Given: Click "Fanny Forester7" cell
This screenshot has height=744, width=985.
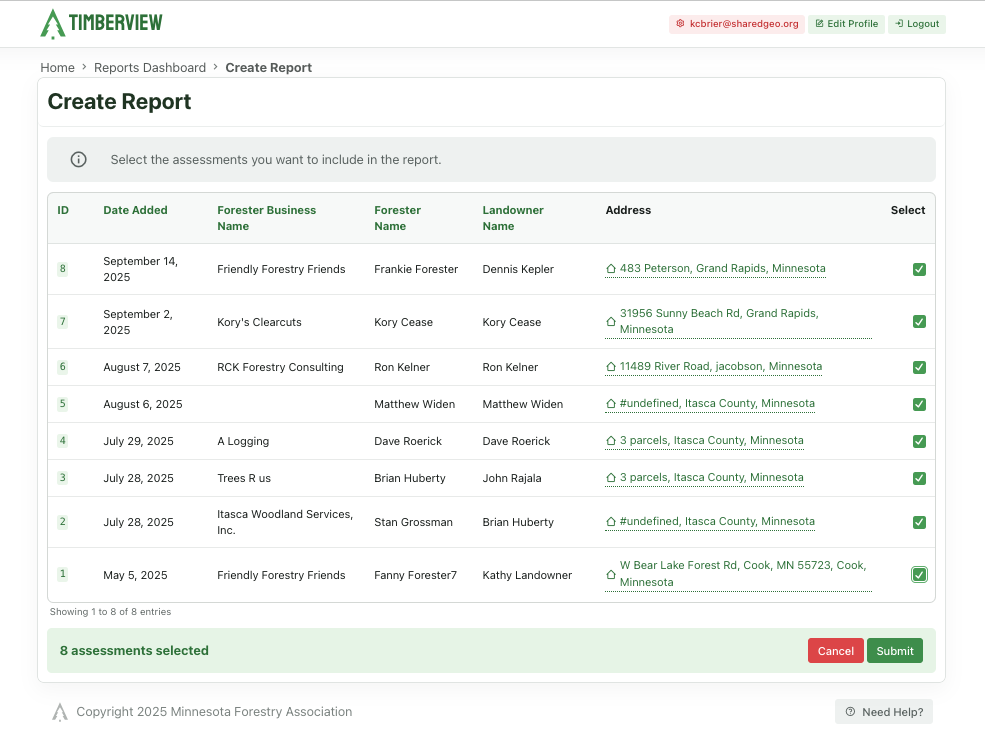Looking at the screenshot, I should tap(415, 575).
